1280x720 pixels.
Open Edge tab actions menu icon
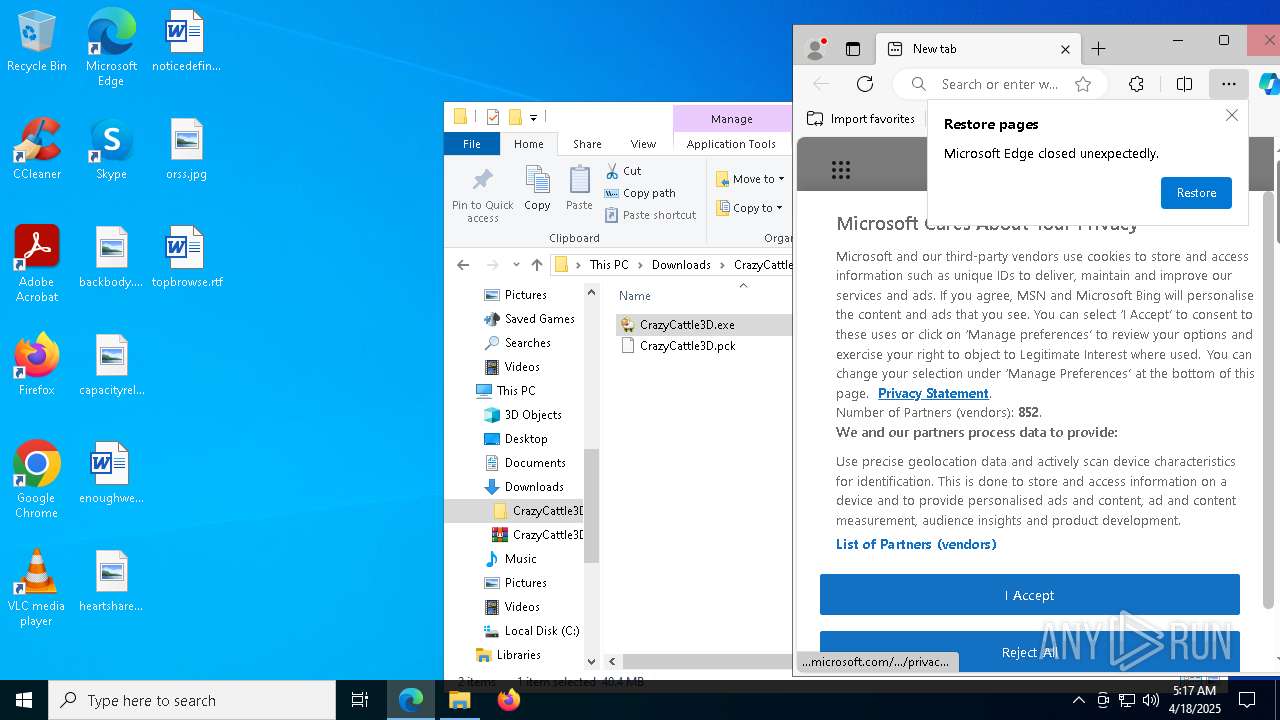click(x=853, y=48)
